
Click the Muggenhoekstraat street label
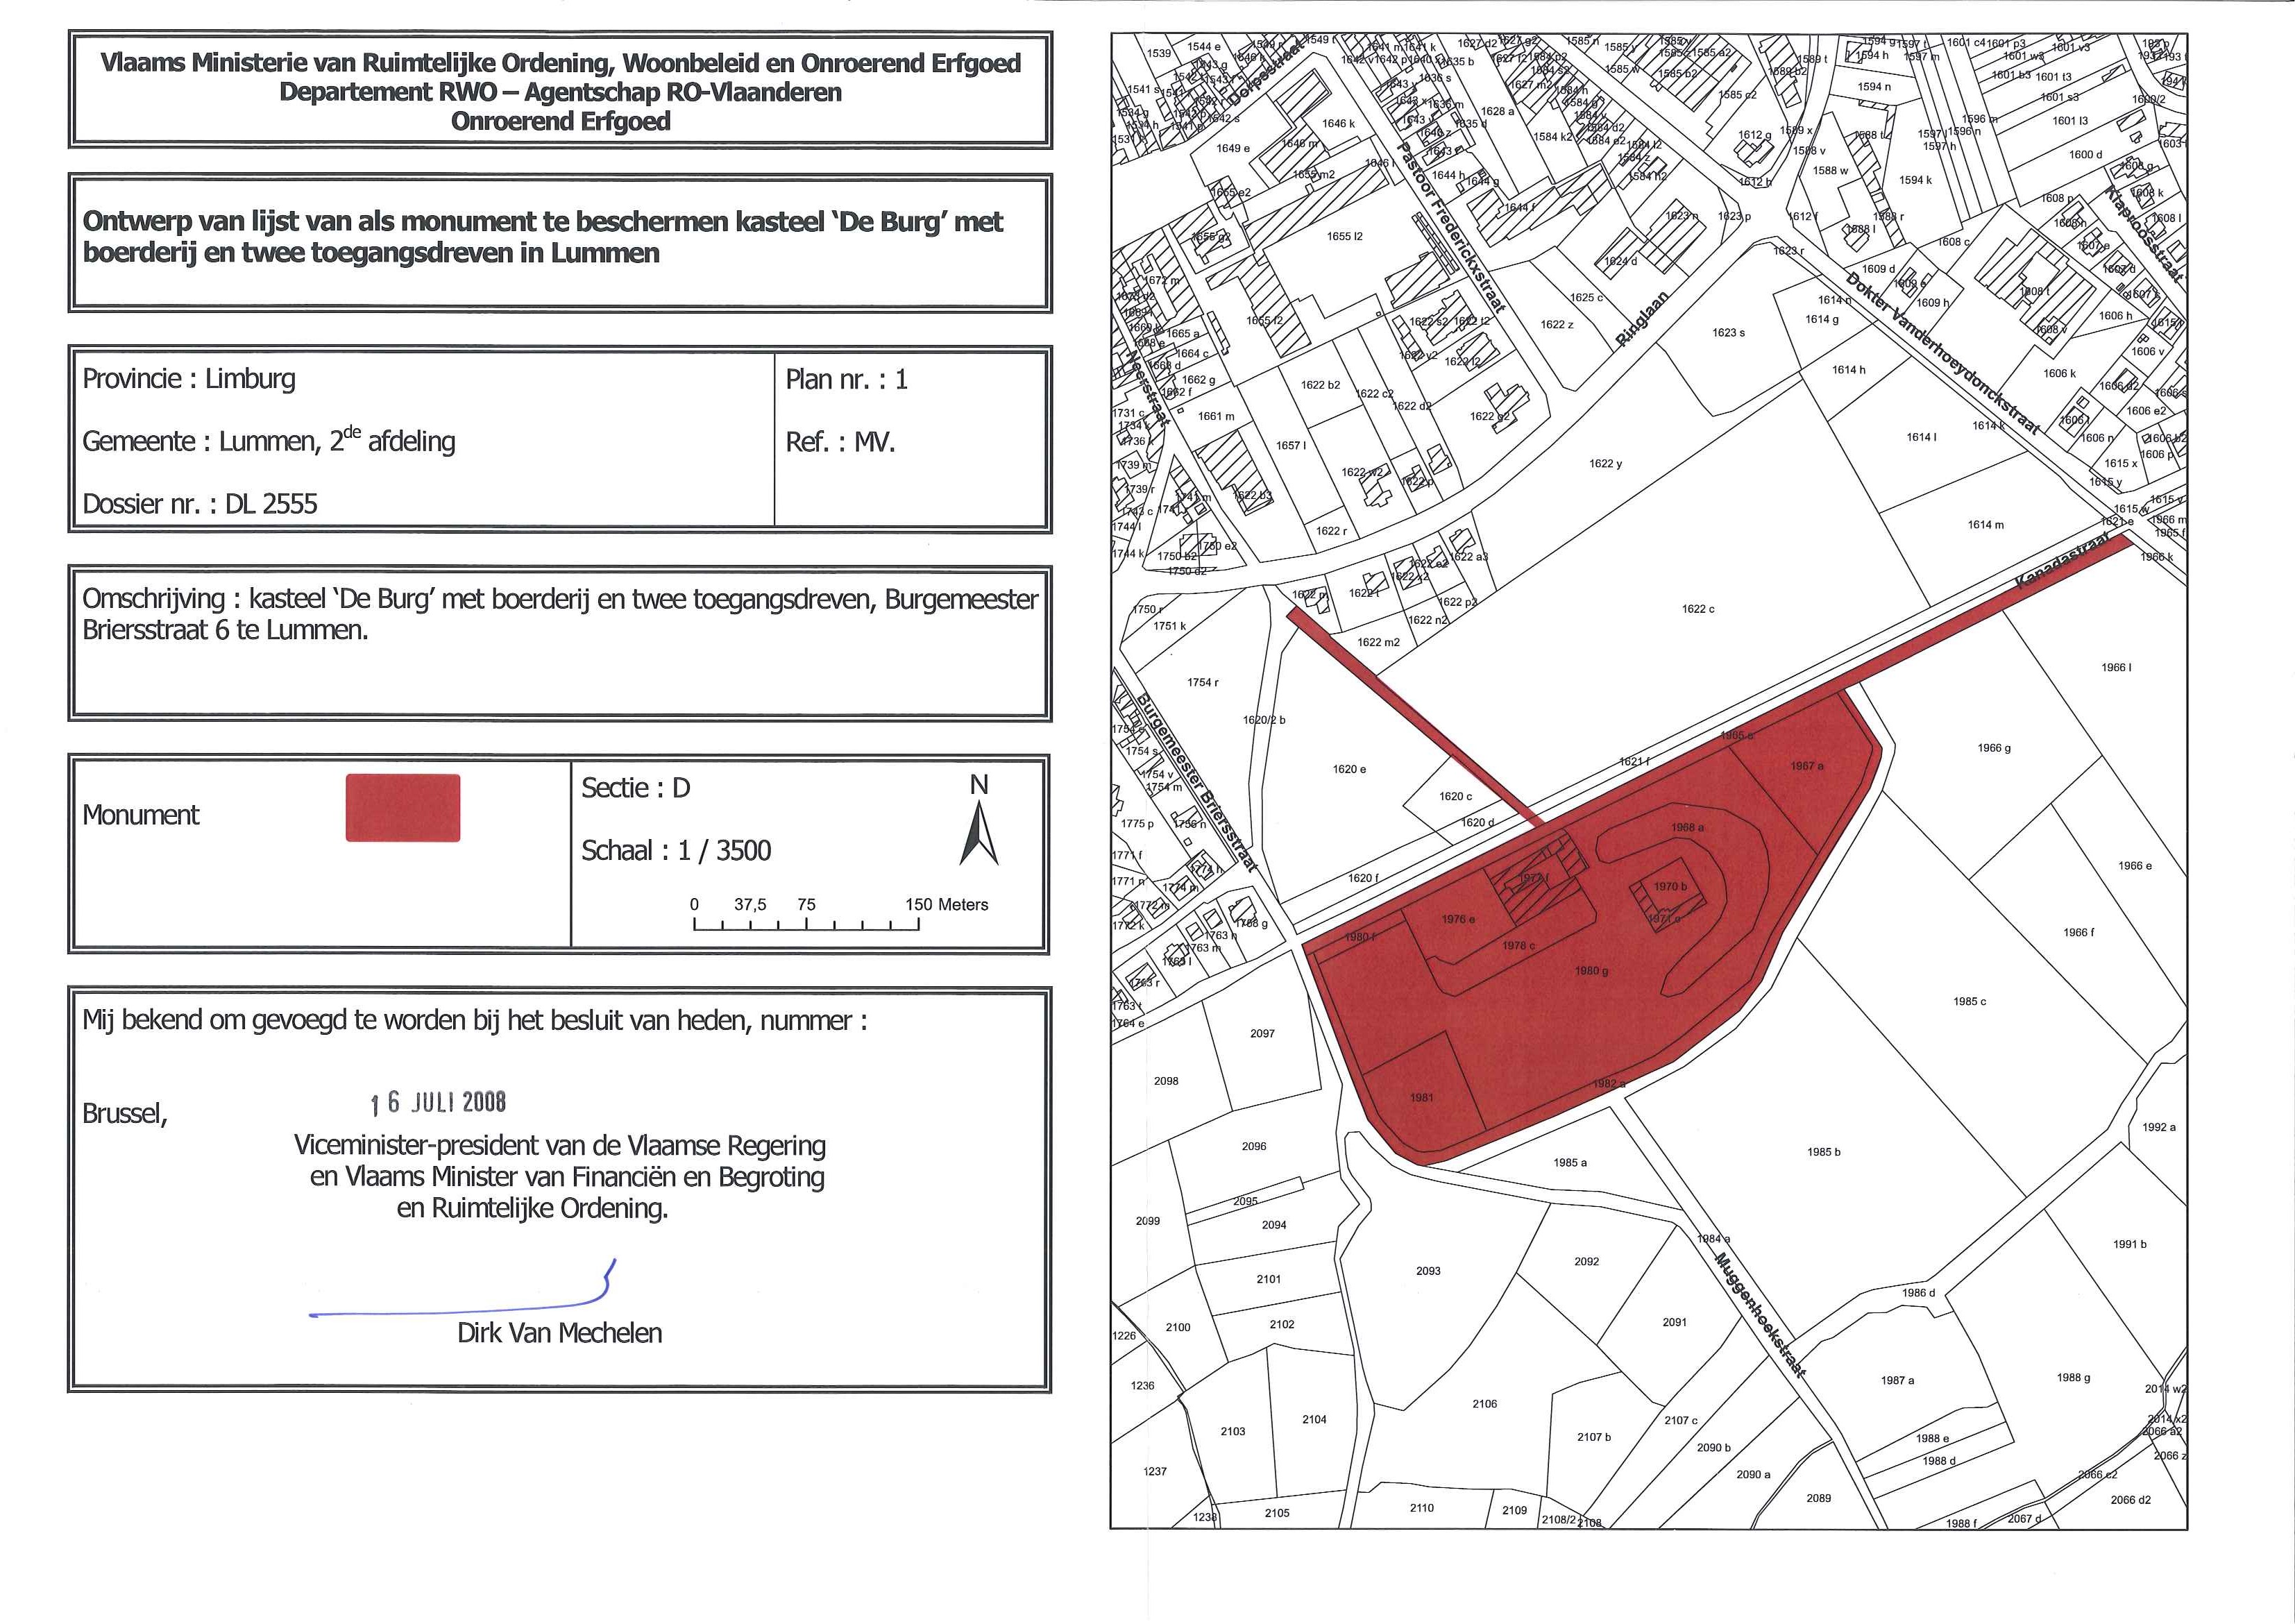click(x=1760, y=1316)
